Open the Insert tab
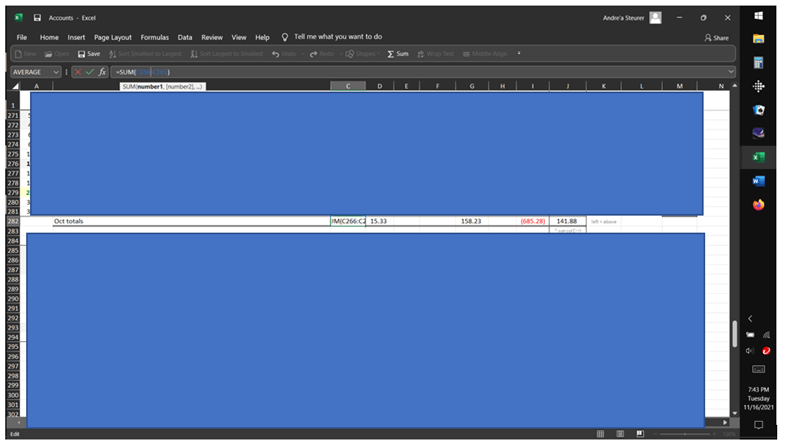Viewport: 786px width, 447px height. (x=76, y=37)
